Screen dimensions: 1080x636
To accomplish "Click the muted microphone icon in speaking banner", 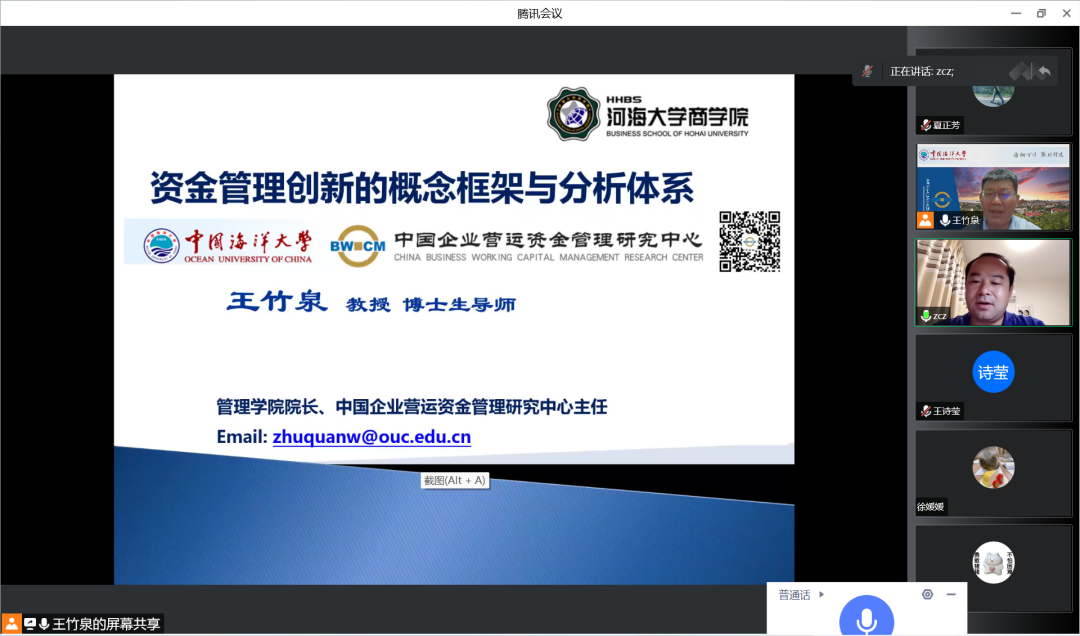I will click(867, 71).
